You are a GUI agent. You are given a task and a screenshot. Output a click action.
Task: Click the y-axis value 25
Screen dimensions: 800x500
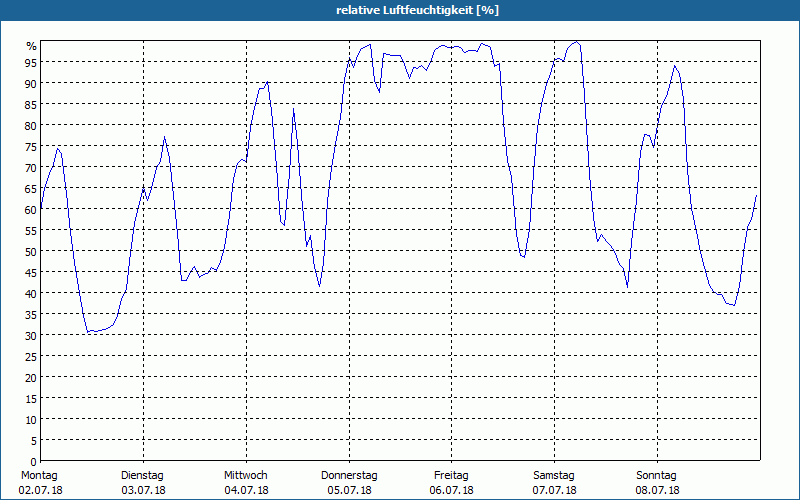(x=31, y=357)
